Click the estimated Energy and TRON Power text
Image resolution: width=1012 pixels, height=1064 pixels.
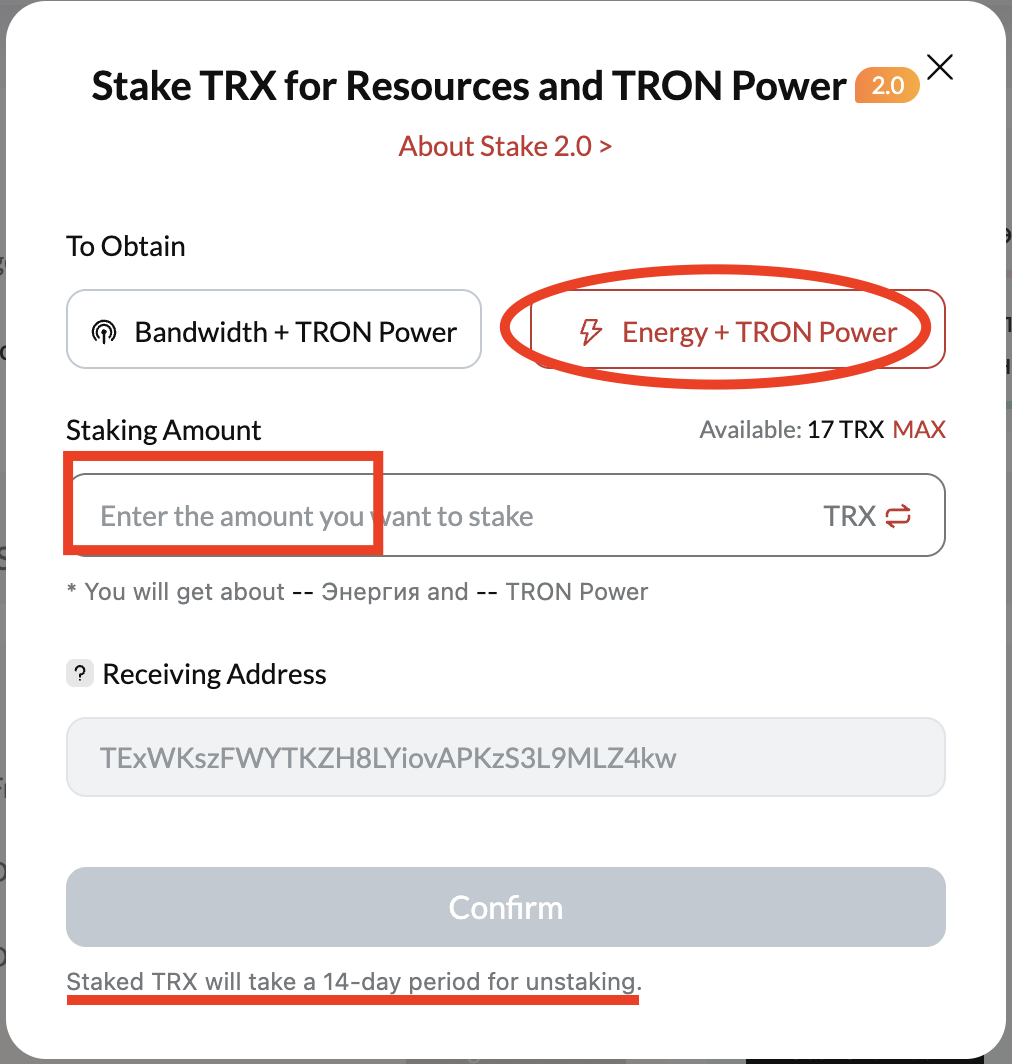point(357,592)
